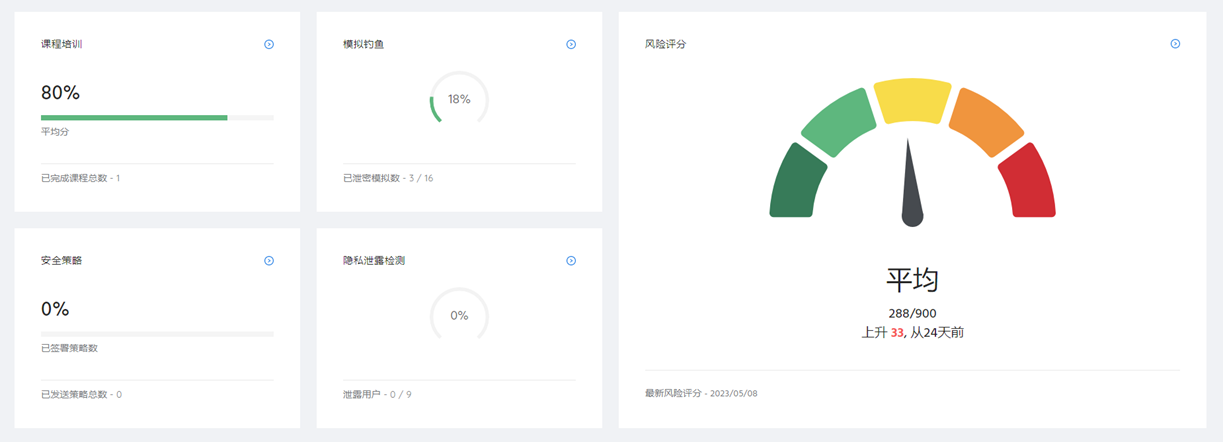This screenshot has width=1223, height=442.
Task: Click the 已泄密模拟数 - 3 / 16 text
Action: click(388, 178)
